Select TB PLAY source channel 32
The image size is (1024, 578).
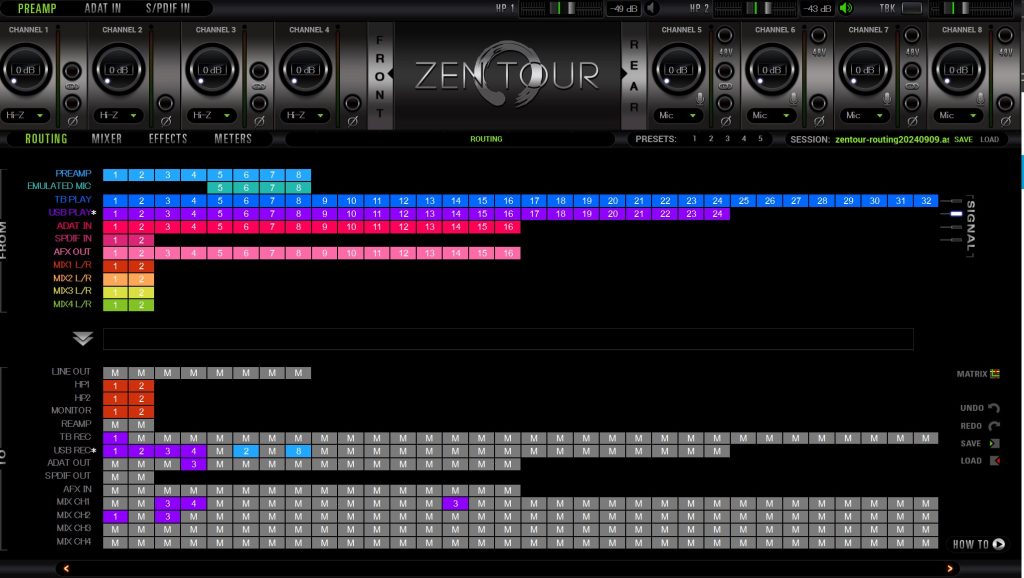coord(927,201)
